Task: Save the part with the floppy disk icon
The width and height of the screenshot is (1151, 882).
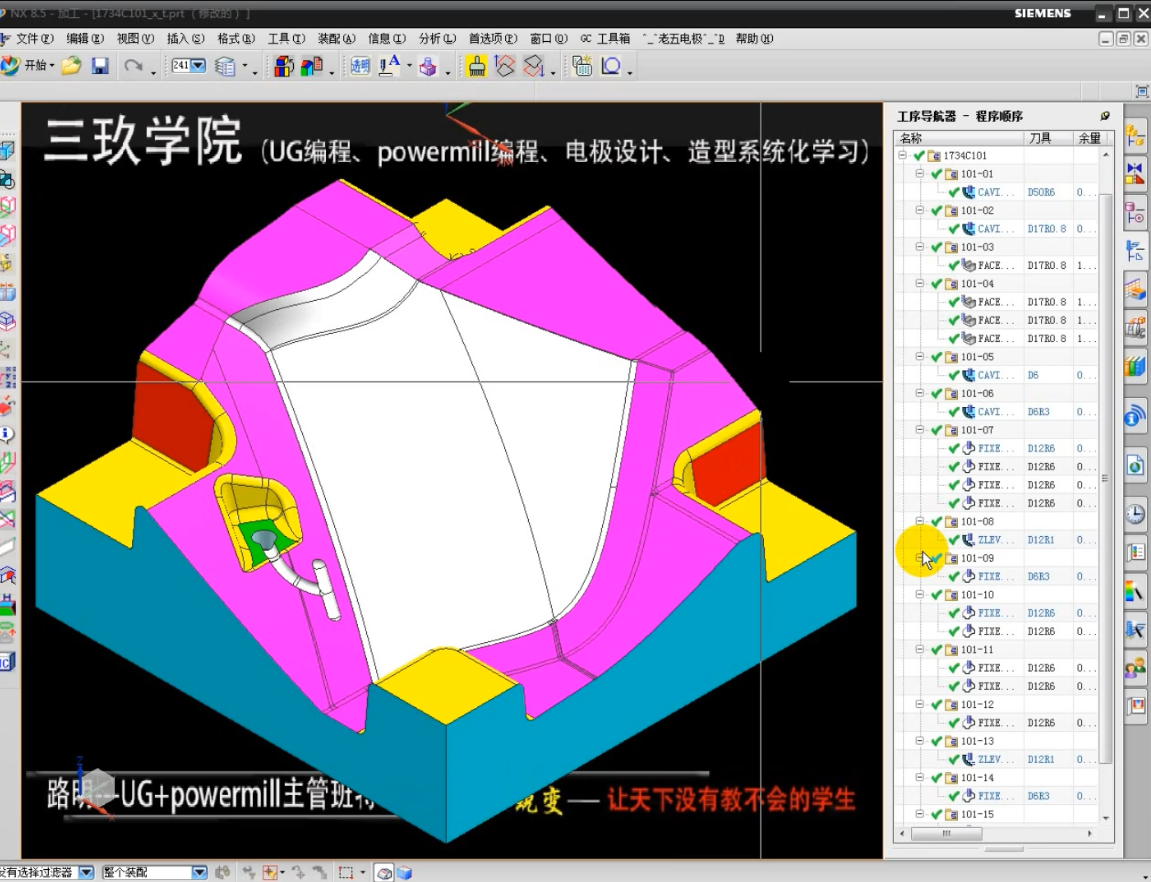Action: coord(100,66)
